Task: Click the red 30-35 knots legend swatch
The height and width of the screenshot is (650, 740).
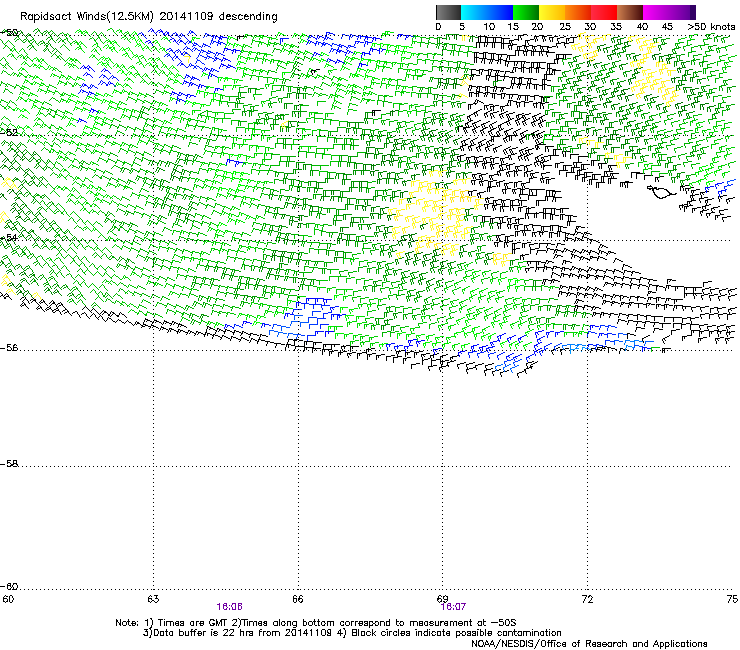Action: click(604, 12)
